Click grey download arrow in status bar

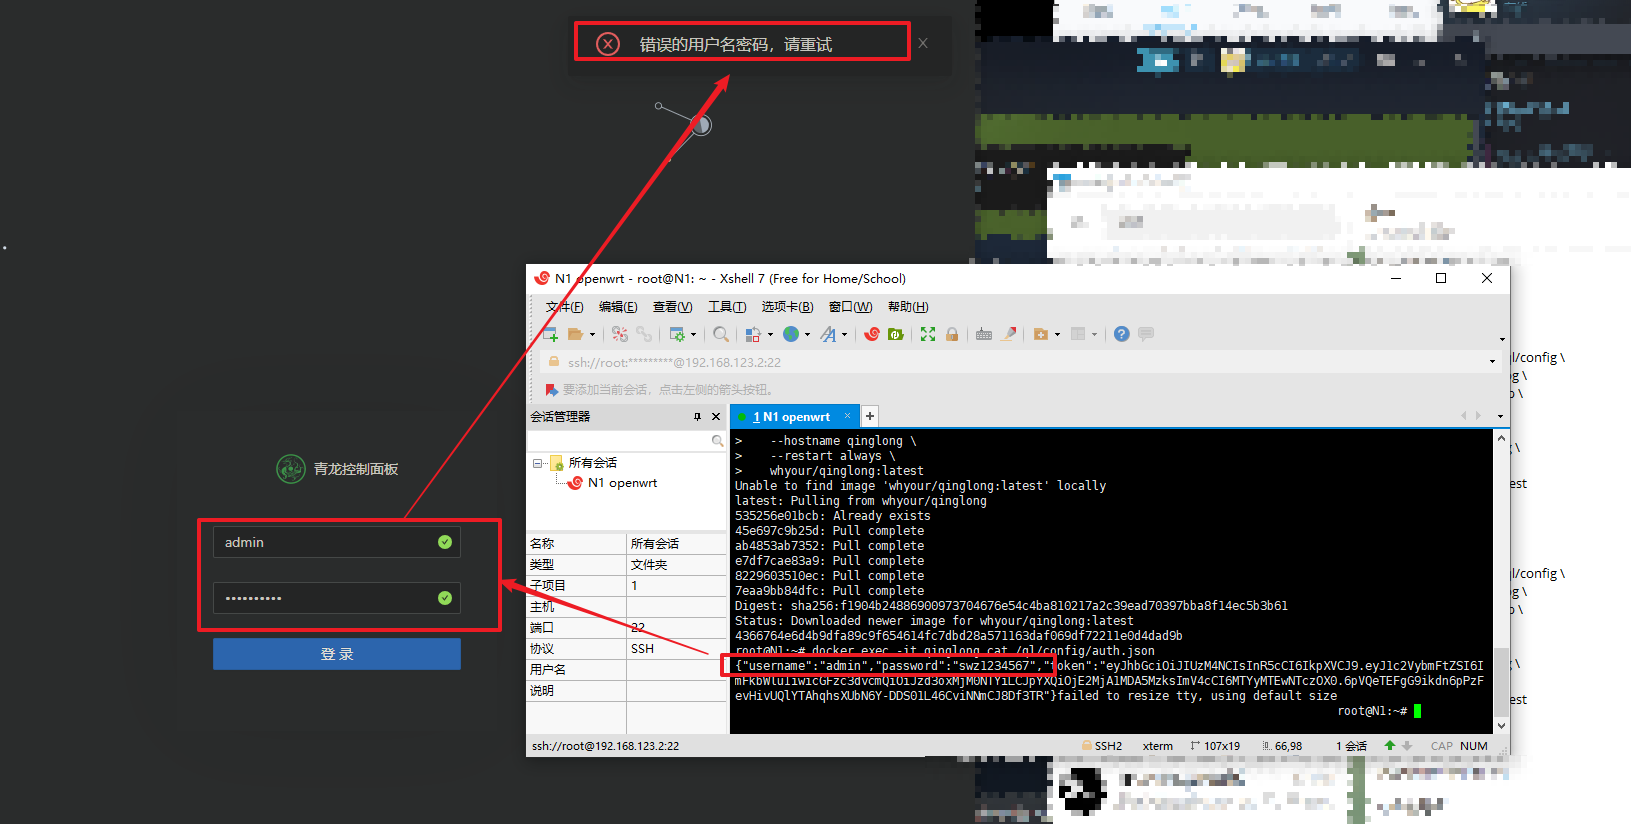click(x=1407, y=746)
